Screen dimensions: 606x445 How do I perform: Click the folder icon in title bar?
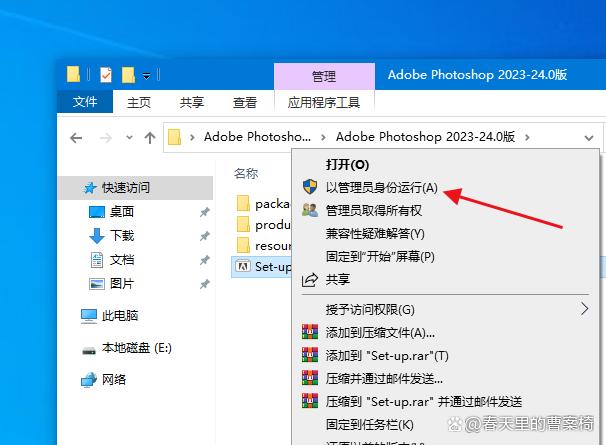click(73, 74)
